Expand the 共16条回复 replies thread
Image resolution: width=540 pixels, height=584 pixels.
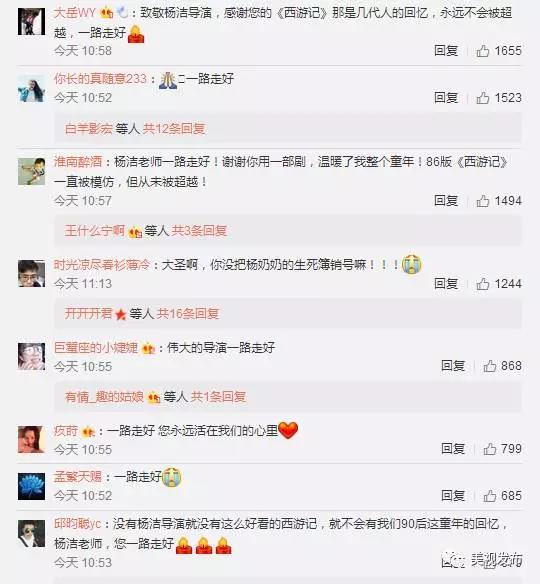(x=188, y=314)
